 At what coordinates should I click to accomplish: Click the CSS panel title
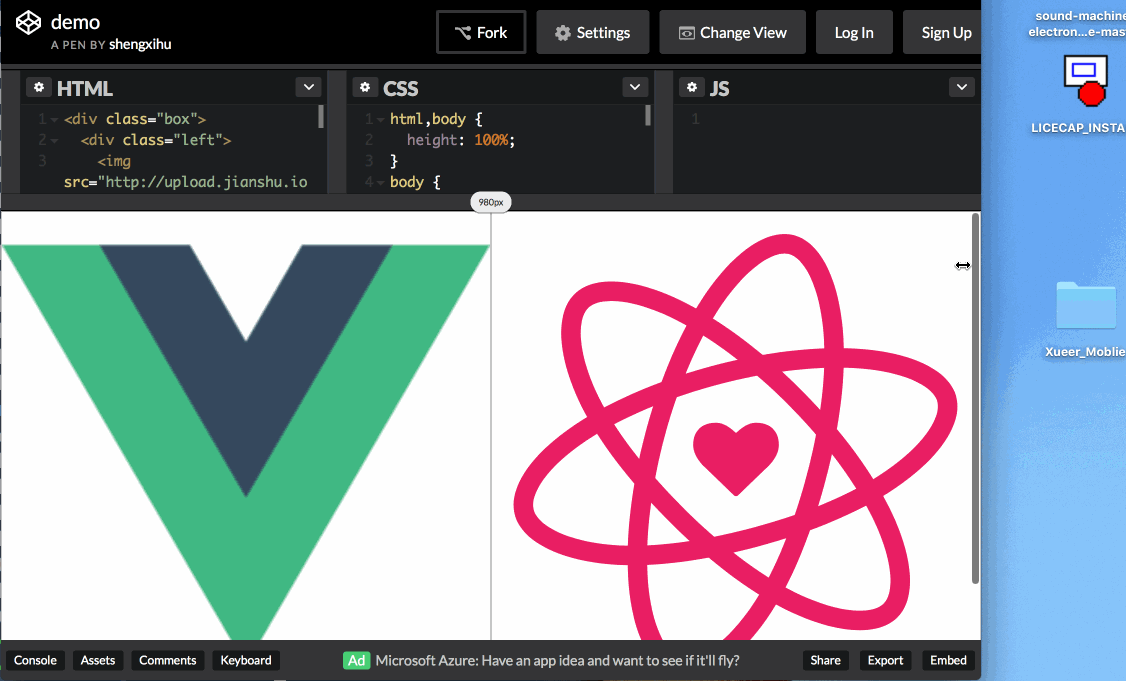point(401,88)
